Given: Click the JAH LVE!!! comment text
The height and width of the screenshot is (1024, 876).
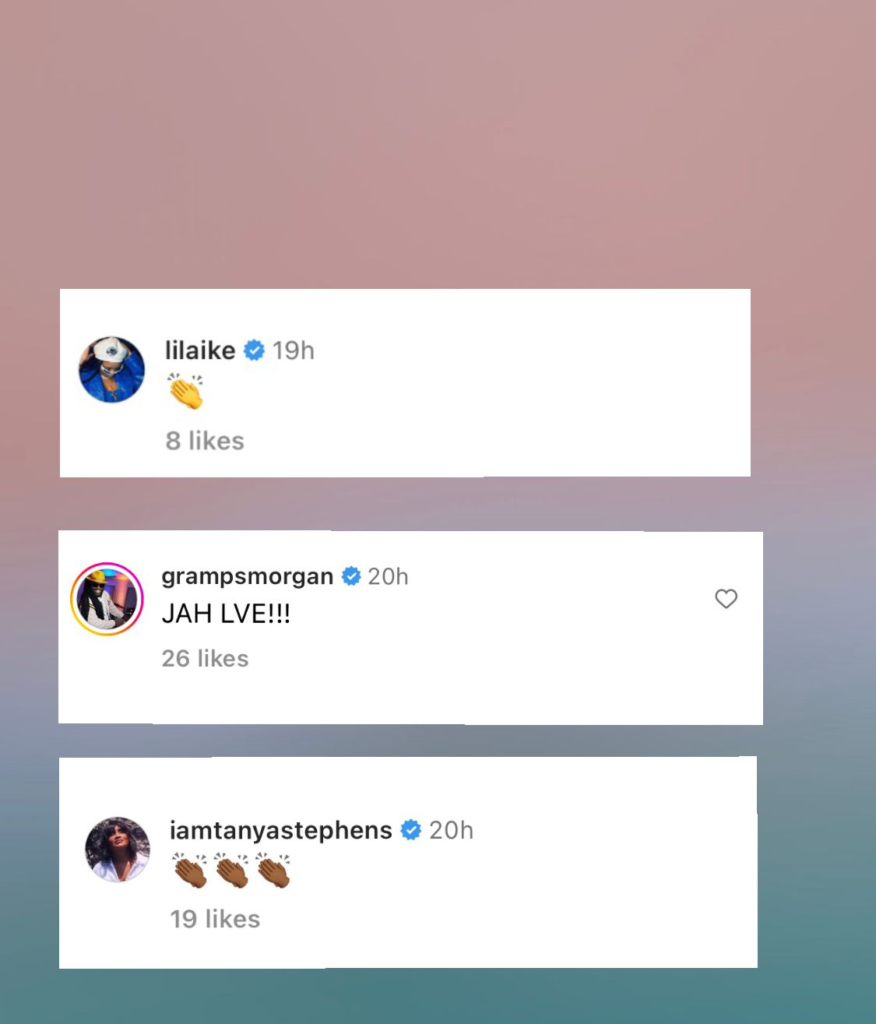Looking at the screenshot, I should coord(226,614).
